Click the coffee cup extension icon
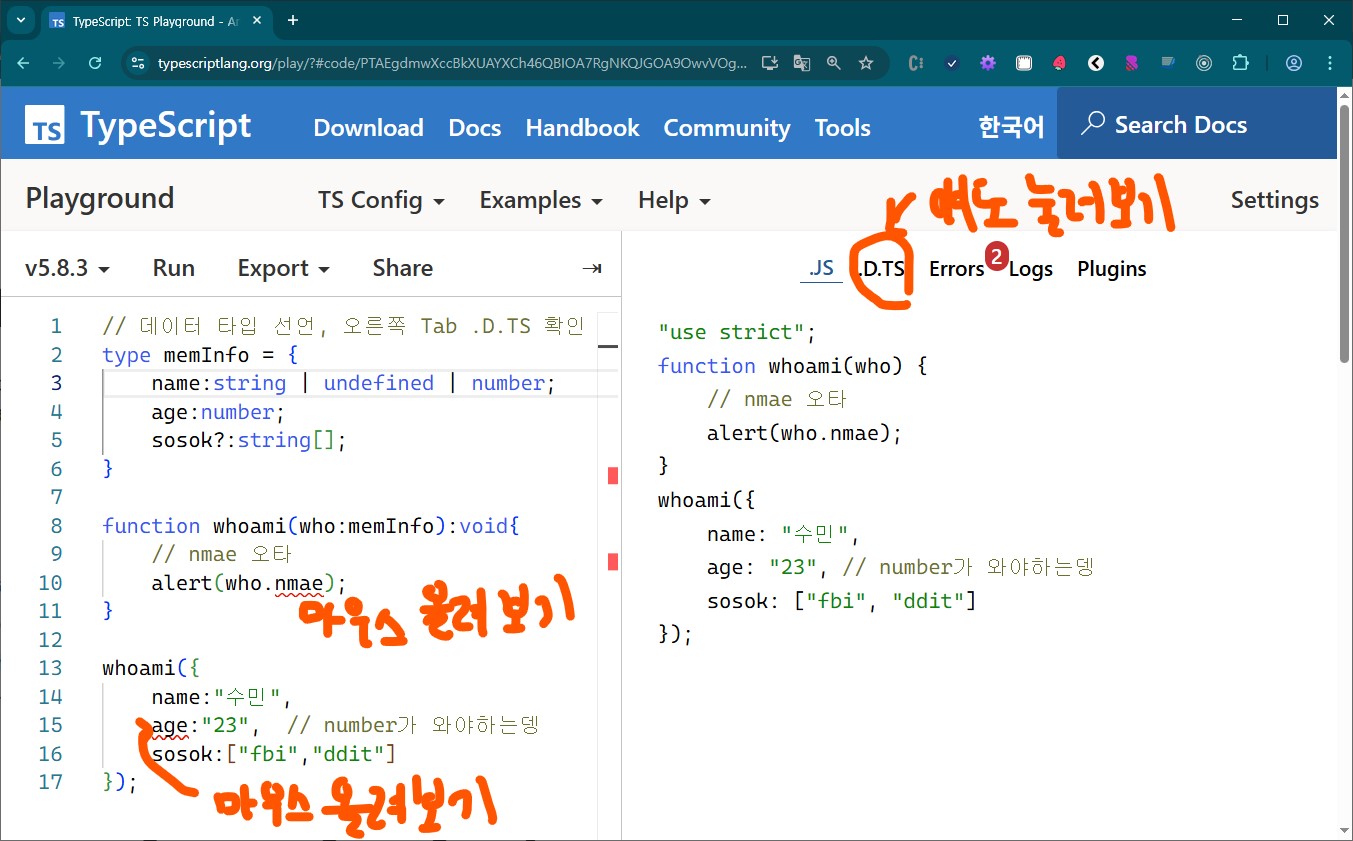1353x841 pixels. [1168, 62]
